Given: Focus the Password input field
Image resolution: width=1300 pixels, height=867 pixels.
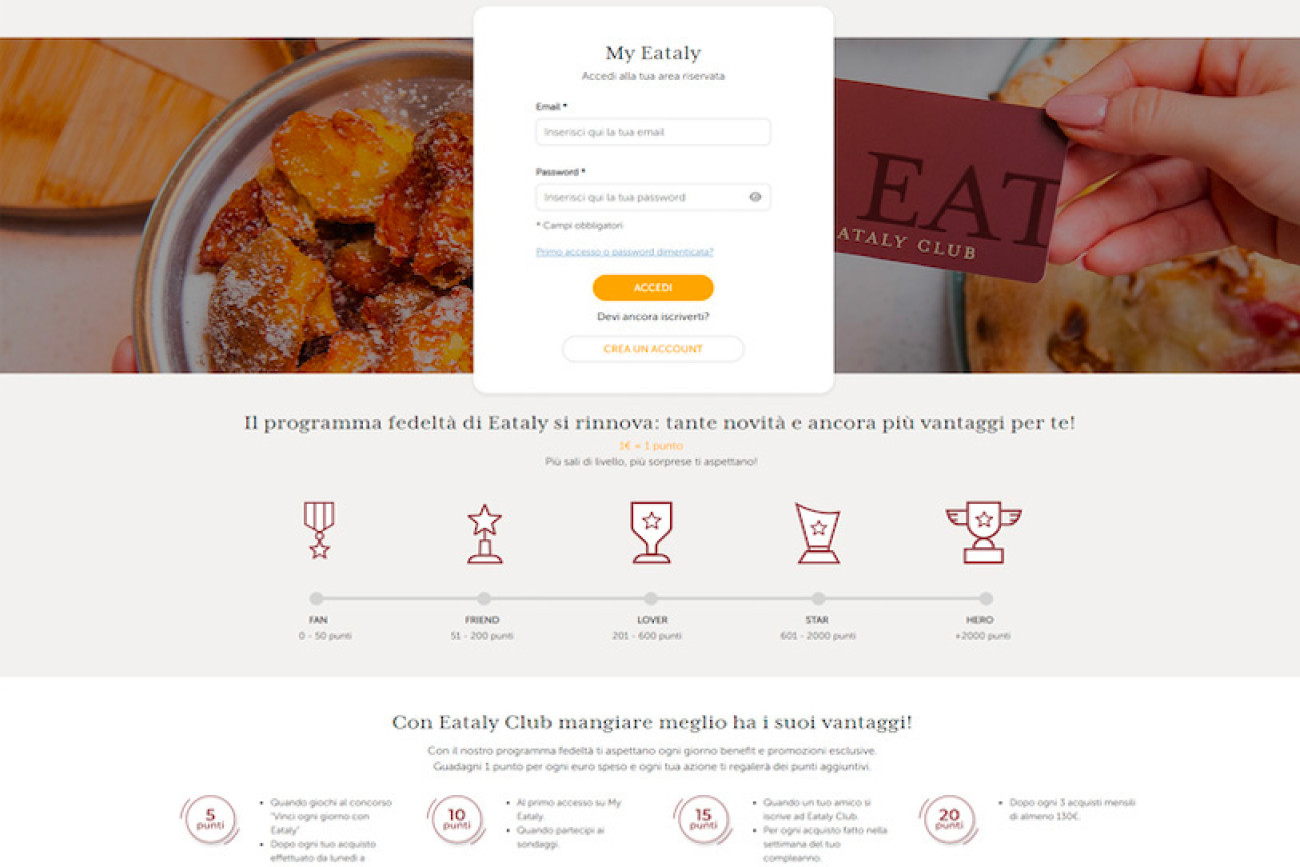Looking at the screenshot, I should (653, 197).
